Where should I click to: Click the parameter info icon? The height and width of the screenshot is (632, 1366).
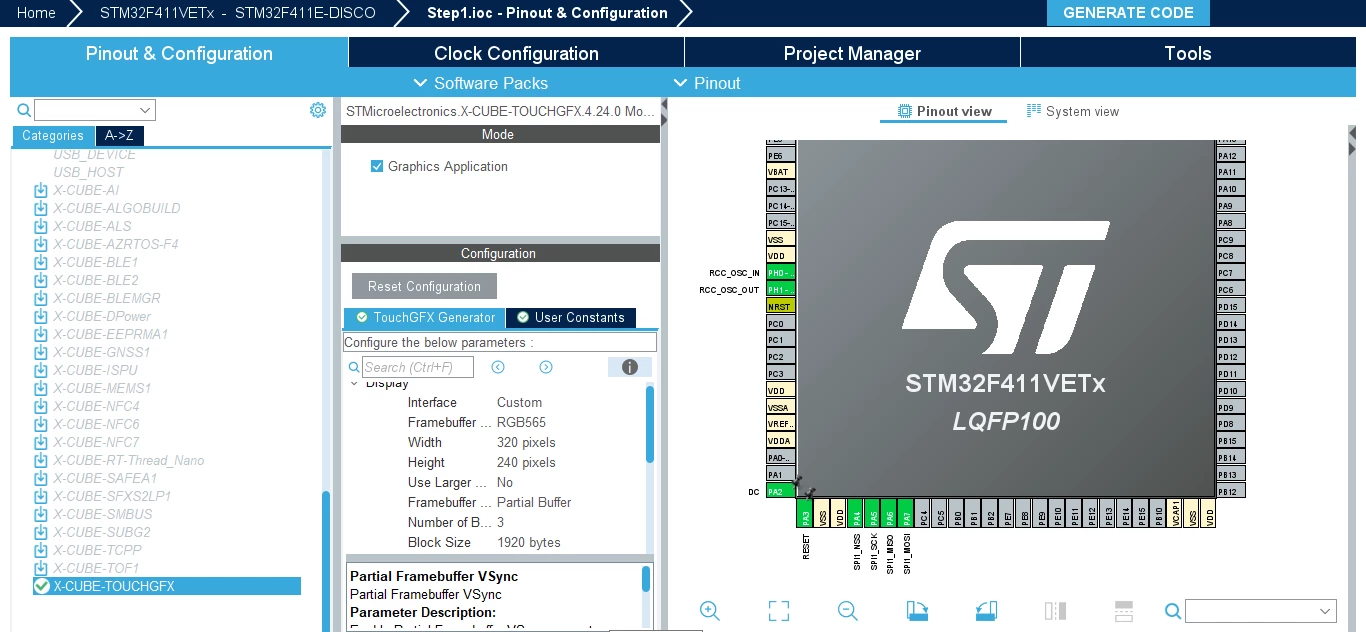[630, 367]
